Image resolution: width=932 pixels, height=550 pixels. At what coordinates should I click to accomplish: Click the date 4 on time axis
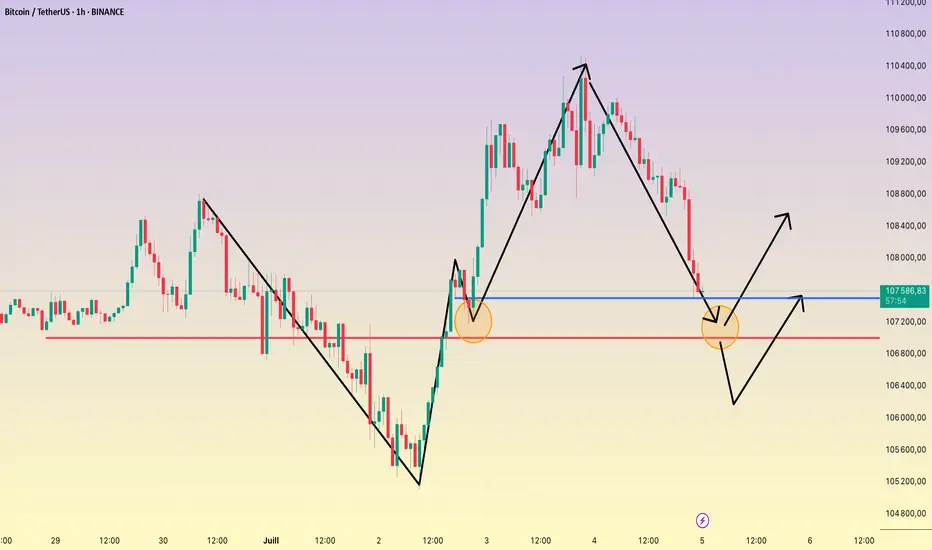pyautogui.click(x=594, y=540)
